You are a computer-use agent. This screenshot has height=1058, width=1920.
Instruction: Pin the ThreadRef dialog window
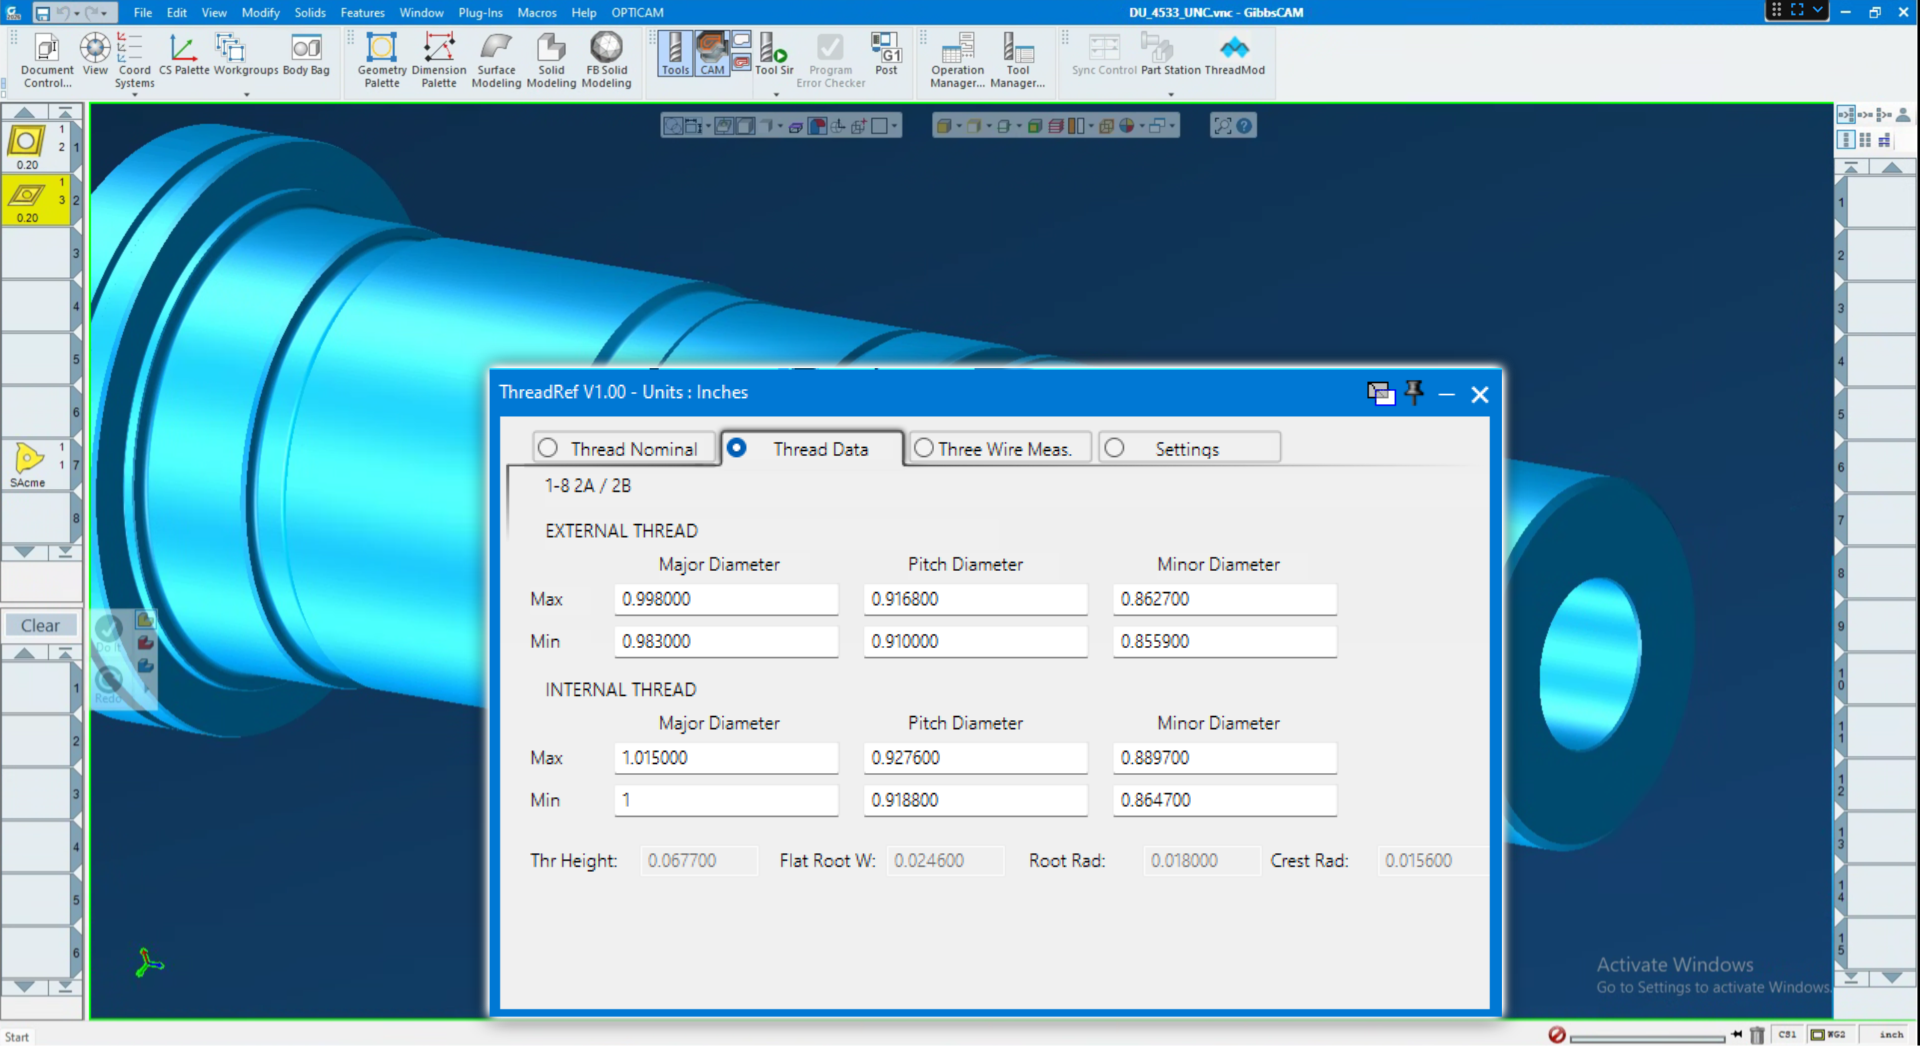point(1414,393)
